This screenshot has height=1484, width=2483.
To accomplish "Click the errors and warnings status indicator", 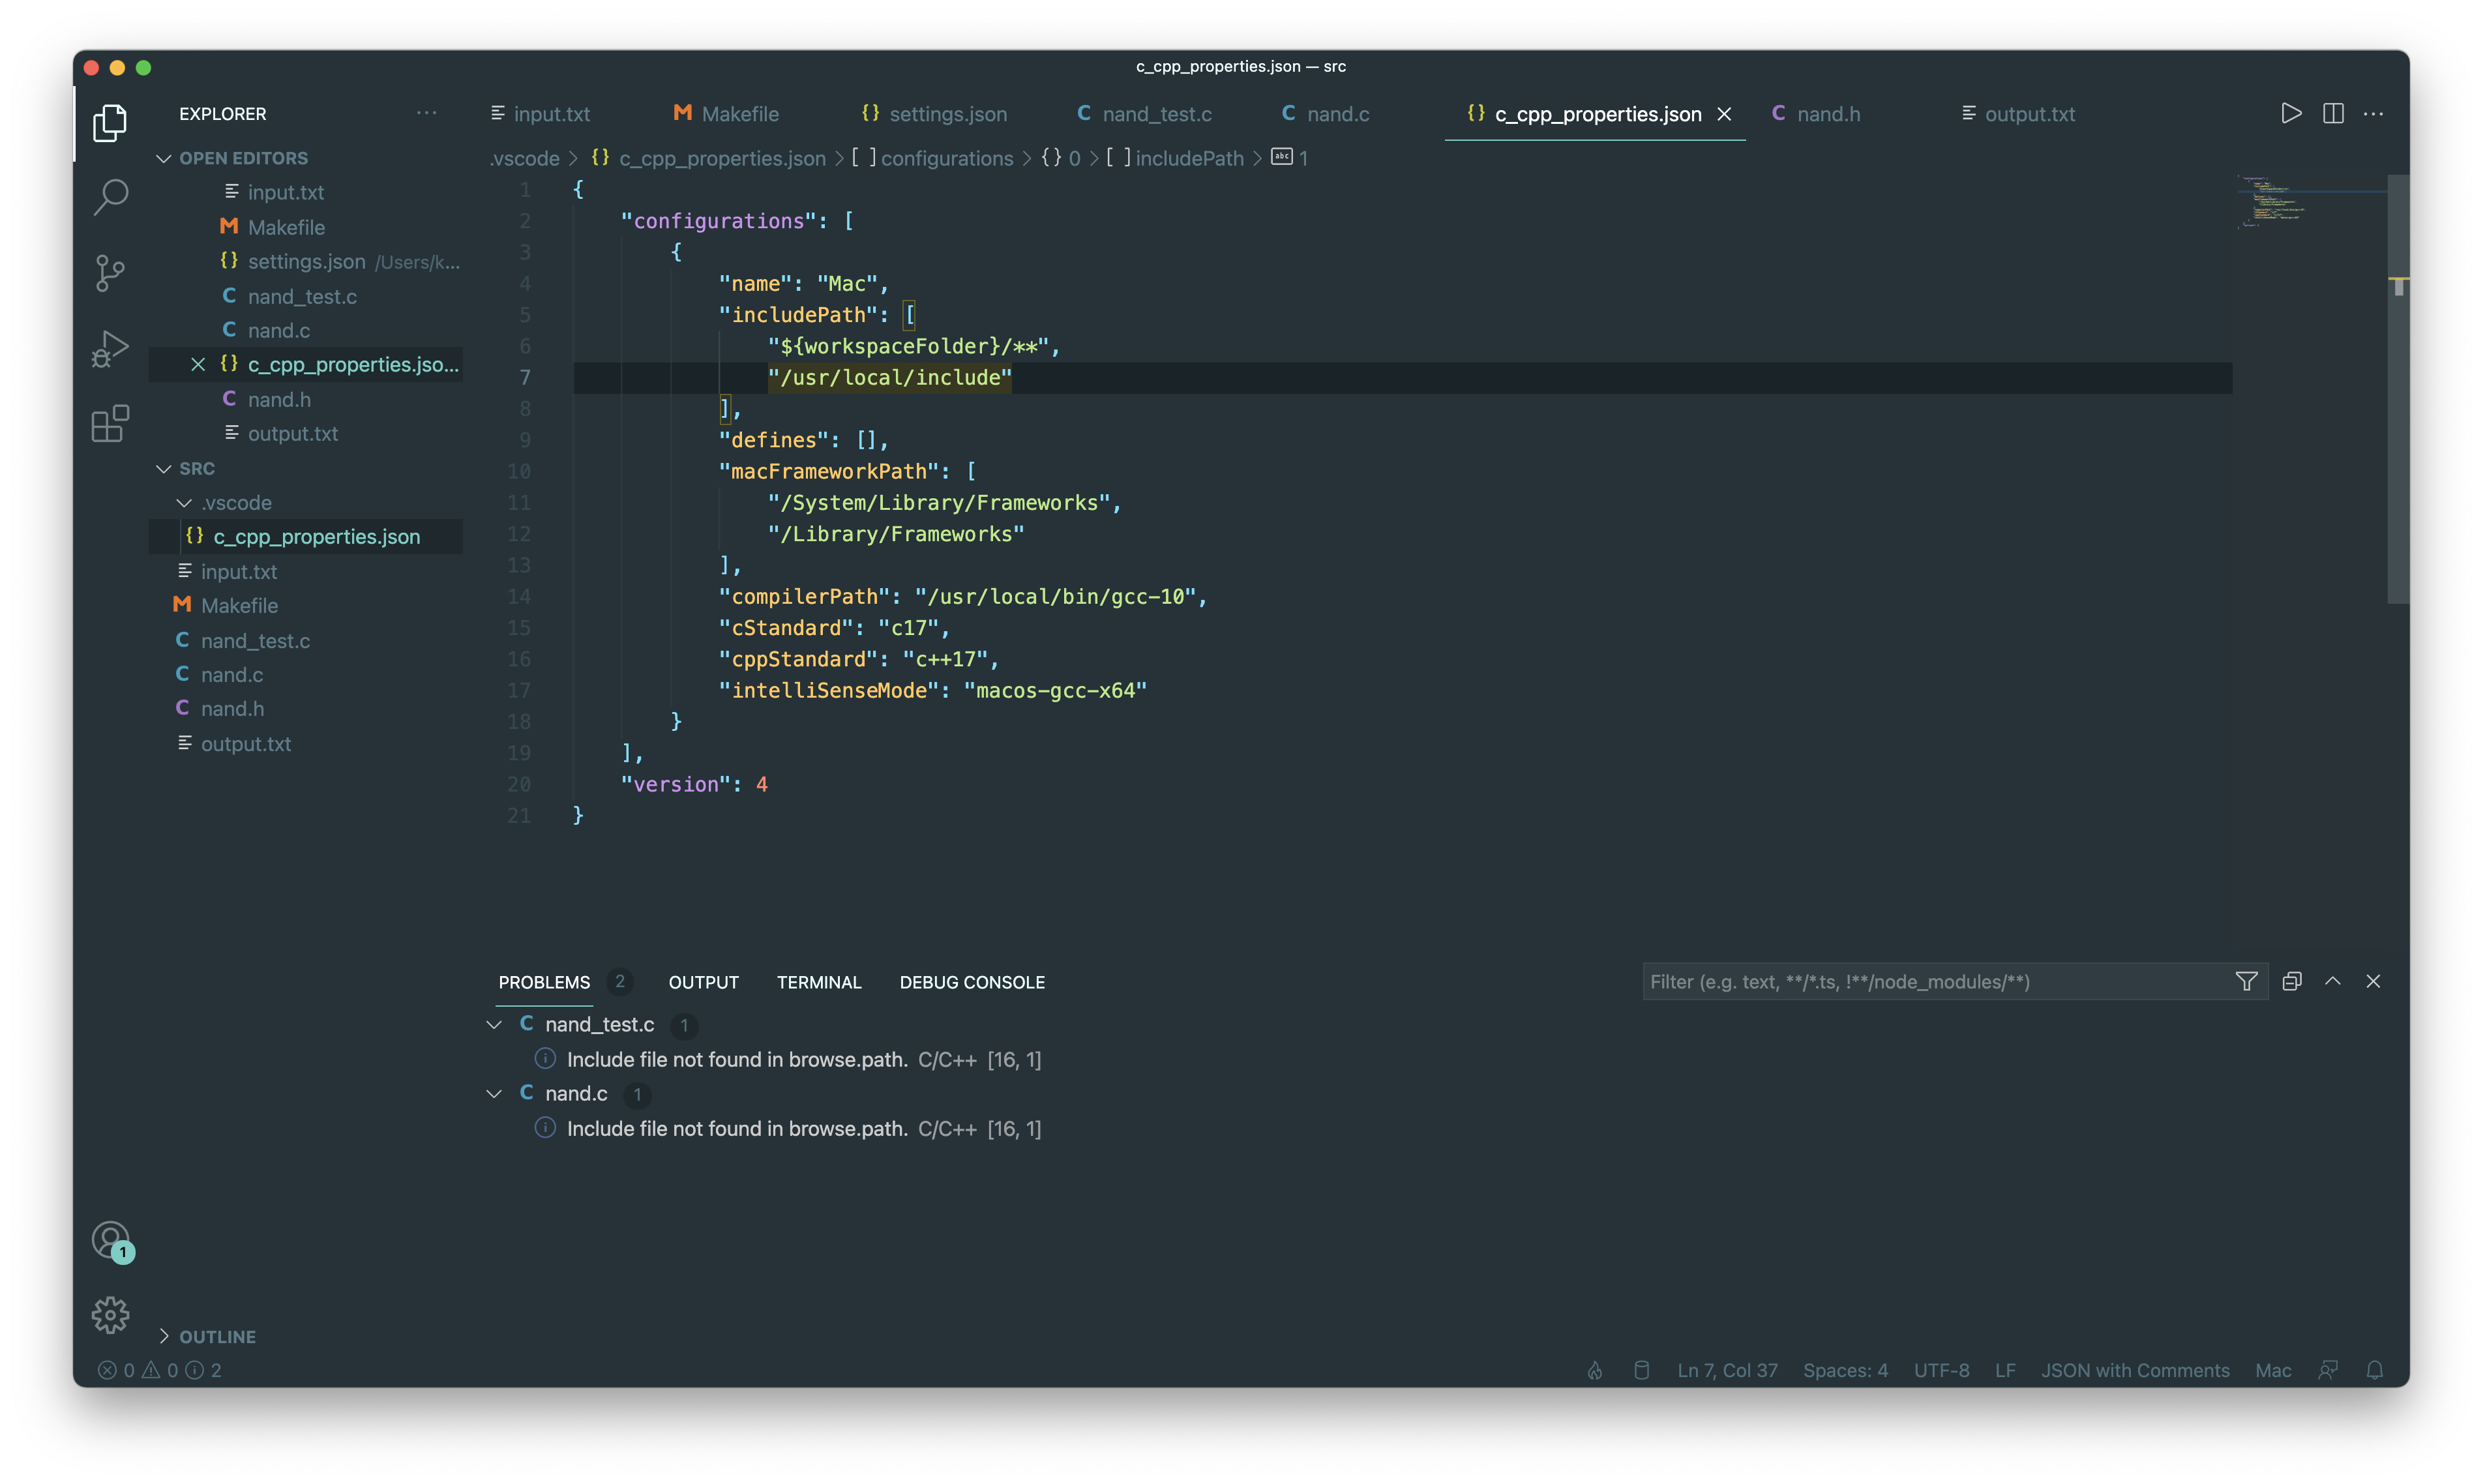I will tap(160, 1370).
